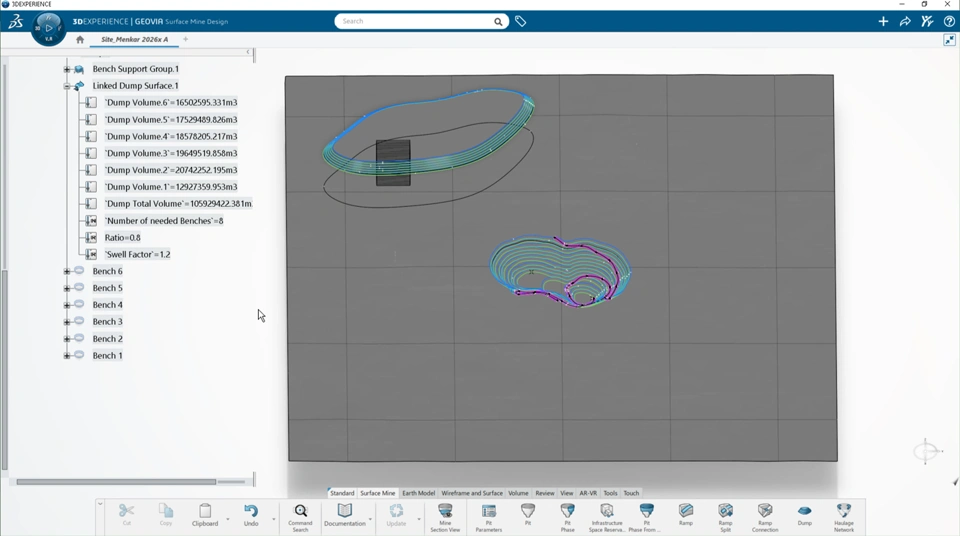Select the Dump tool
The height and width of the screenshot is (536, 960).
(804, 515)
